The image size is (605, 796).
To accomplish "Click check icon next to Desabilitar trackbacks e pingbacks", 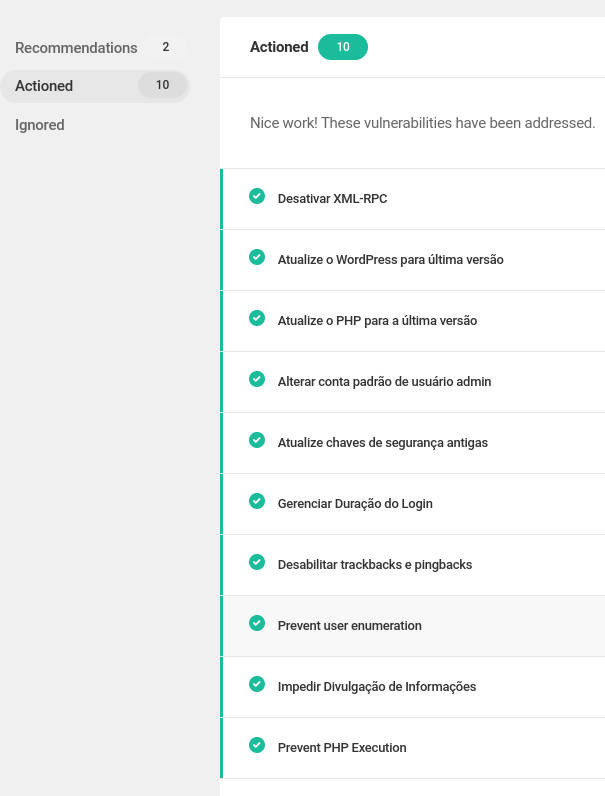I will point(257,561).
